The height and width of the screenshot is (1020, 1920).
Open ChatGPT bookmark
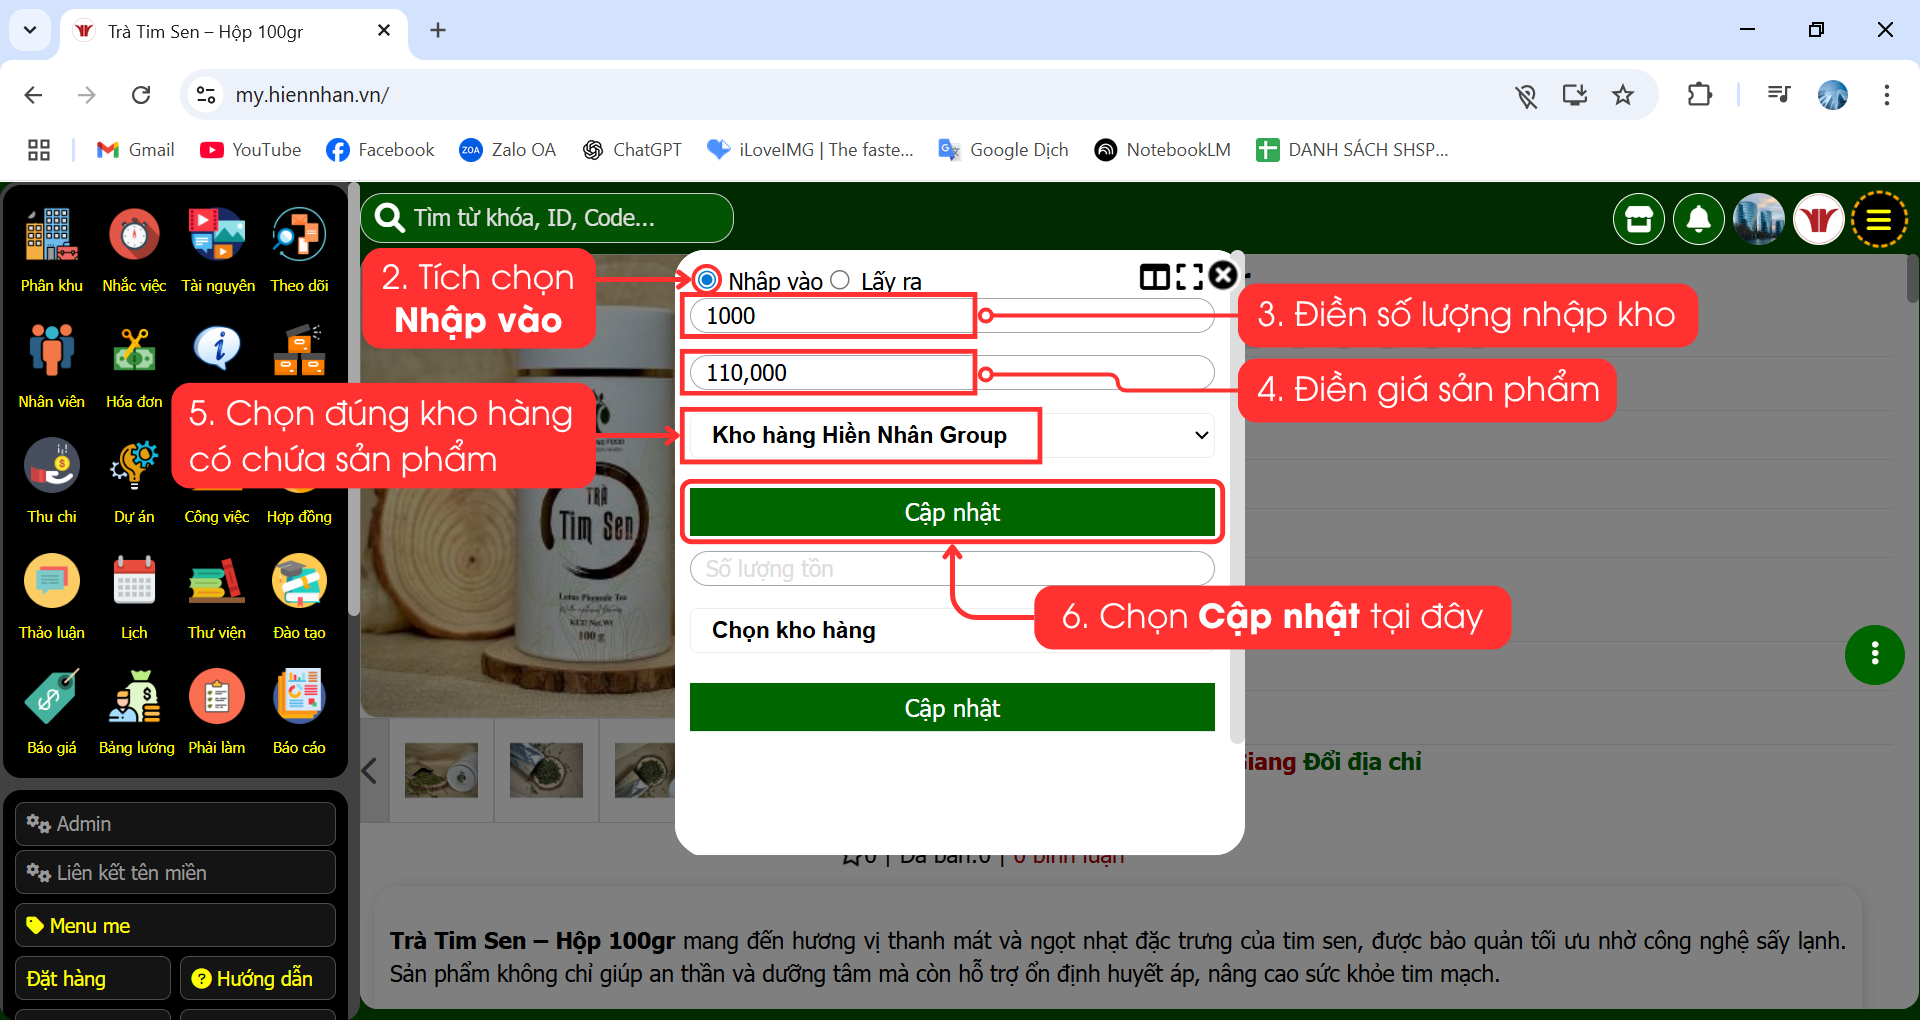[x=632, y=150]
